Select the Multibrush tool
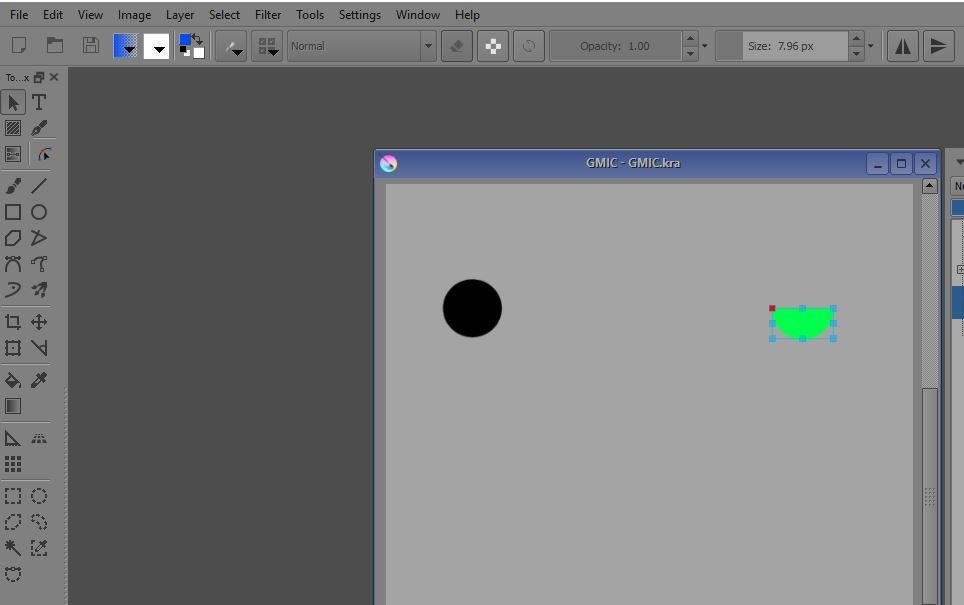The image size is (964, 605). [39, 290]
